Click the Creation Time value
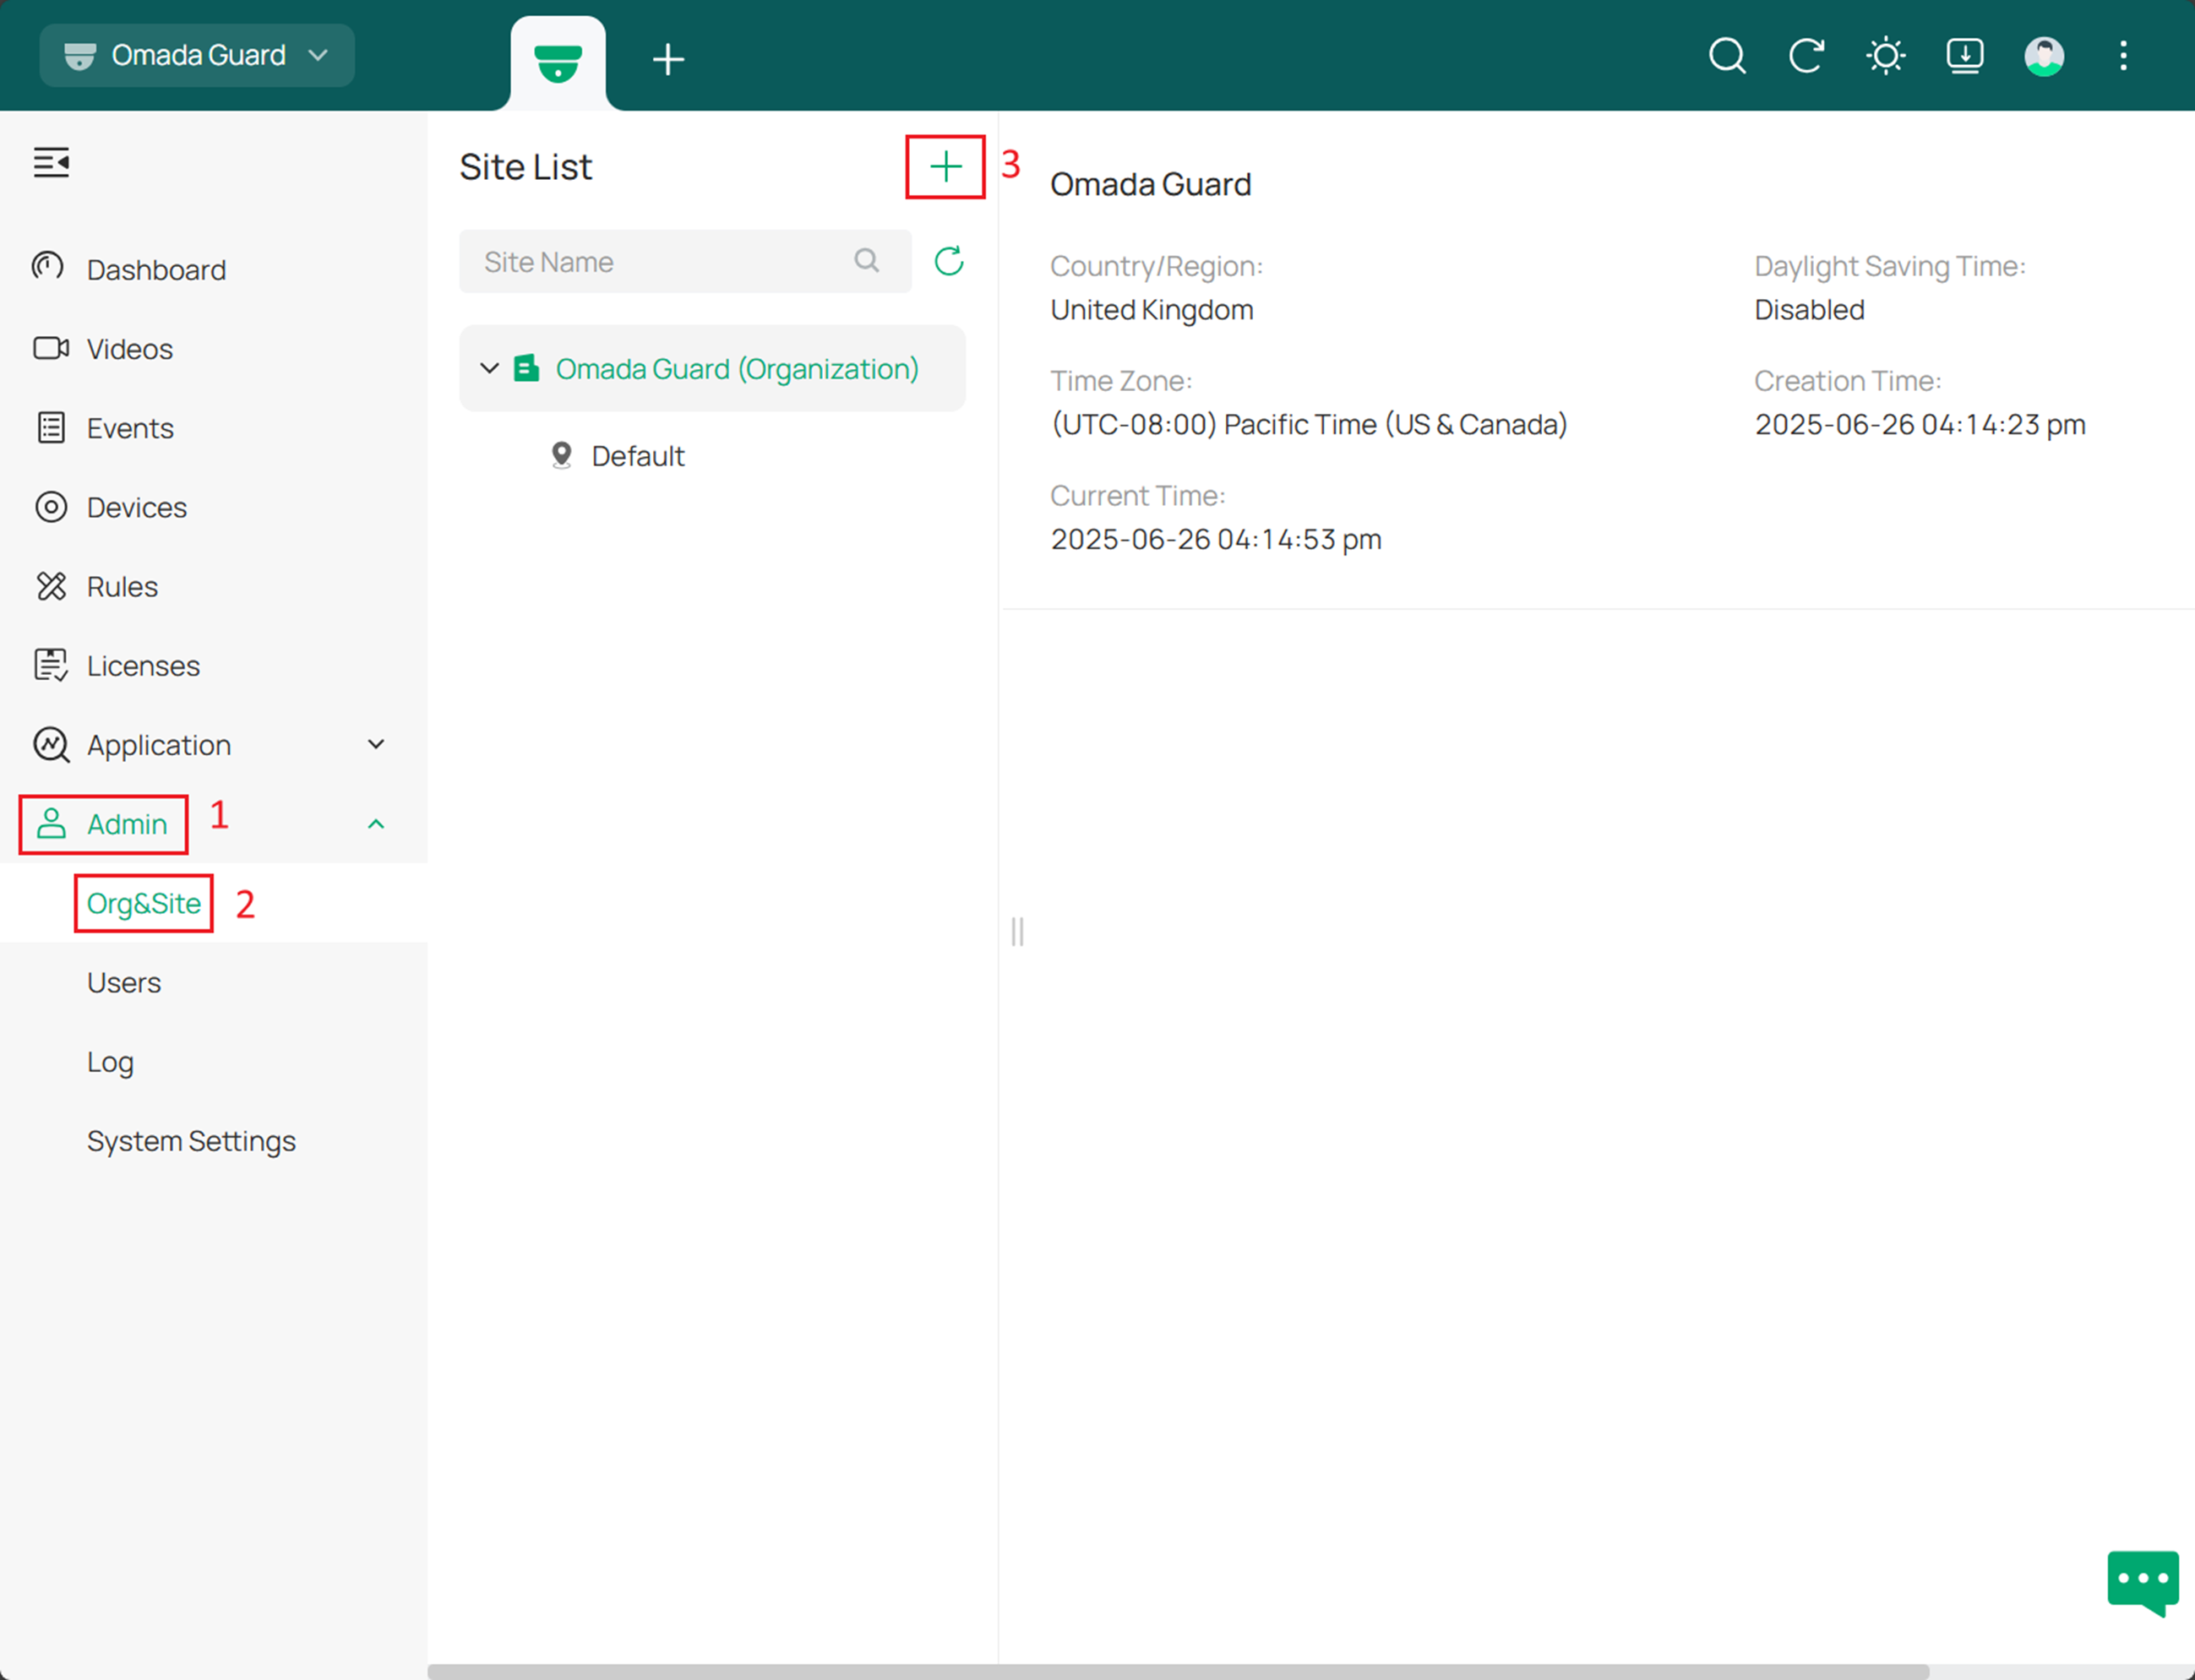This screenshot has height=1680, width=2195. pyautogui.click(x=1920, y=424)
